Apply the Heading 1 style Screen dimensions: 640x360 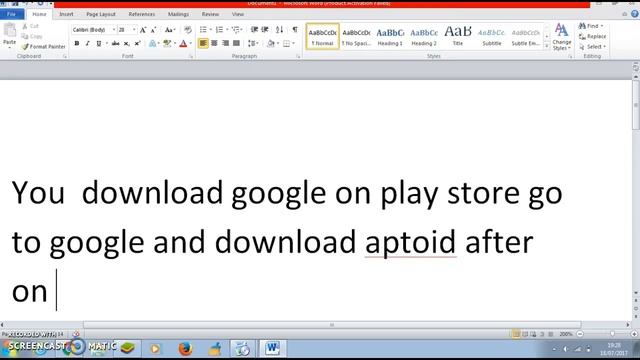coord(390,36)
